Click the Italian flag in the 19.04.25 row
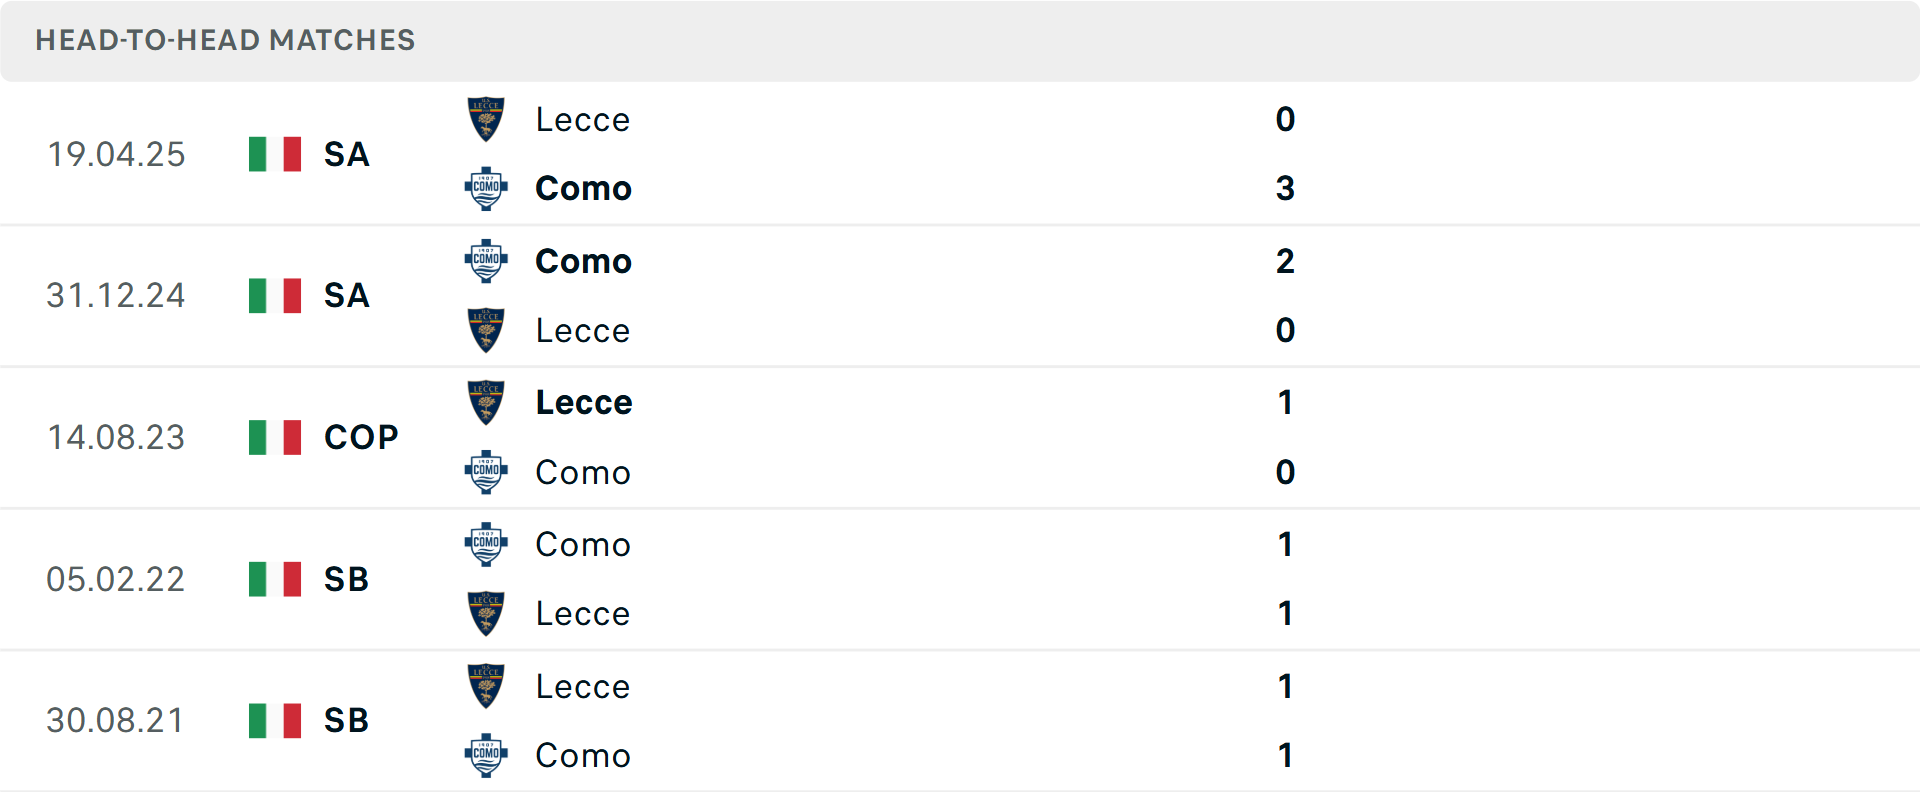 pos(275,154)
